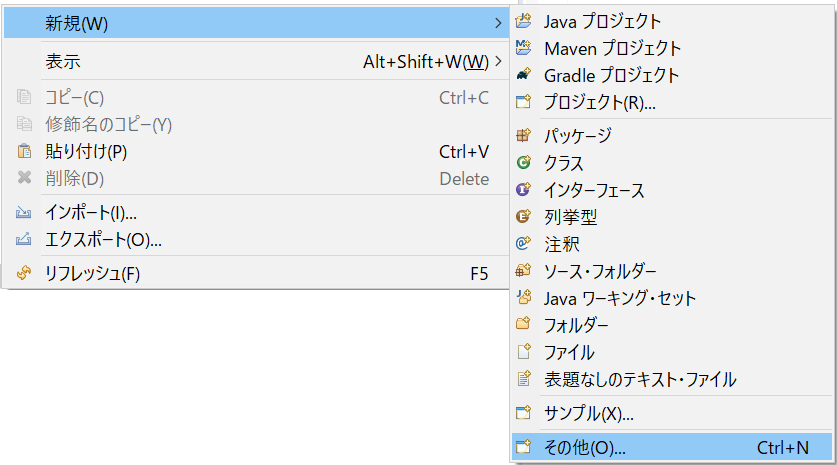Create a new ソース・フォルダー
Screen dimensions: 837x465
tap(672, 271)
